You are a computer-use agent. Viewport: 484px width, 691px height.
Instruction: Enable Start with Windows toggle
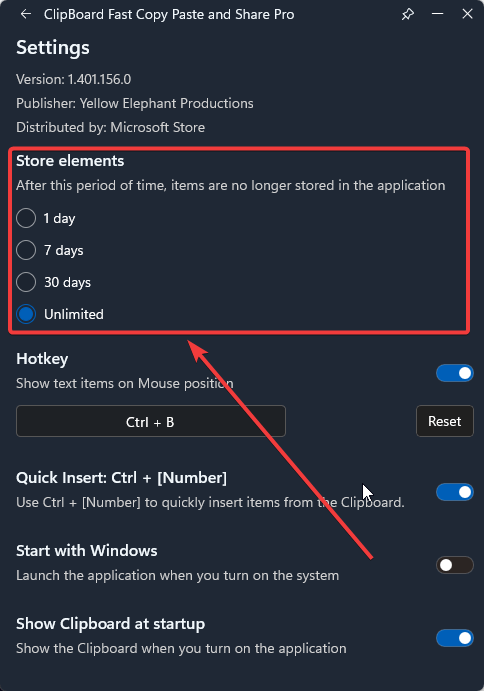pyautogui.click(x=455, y=565)
